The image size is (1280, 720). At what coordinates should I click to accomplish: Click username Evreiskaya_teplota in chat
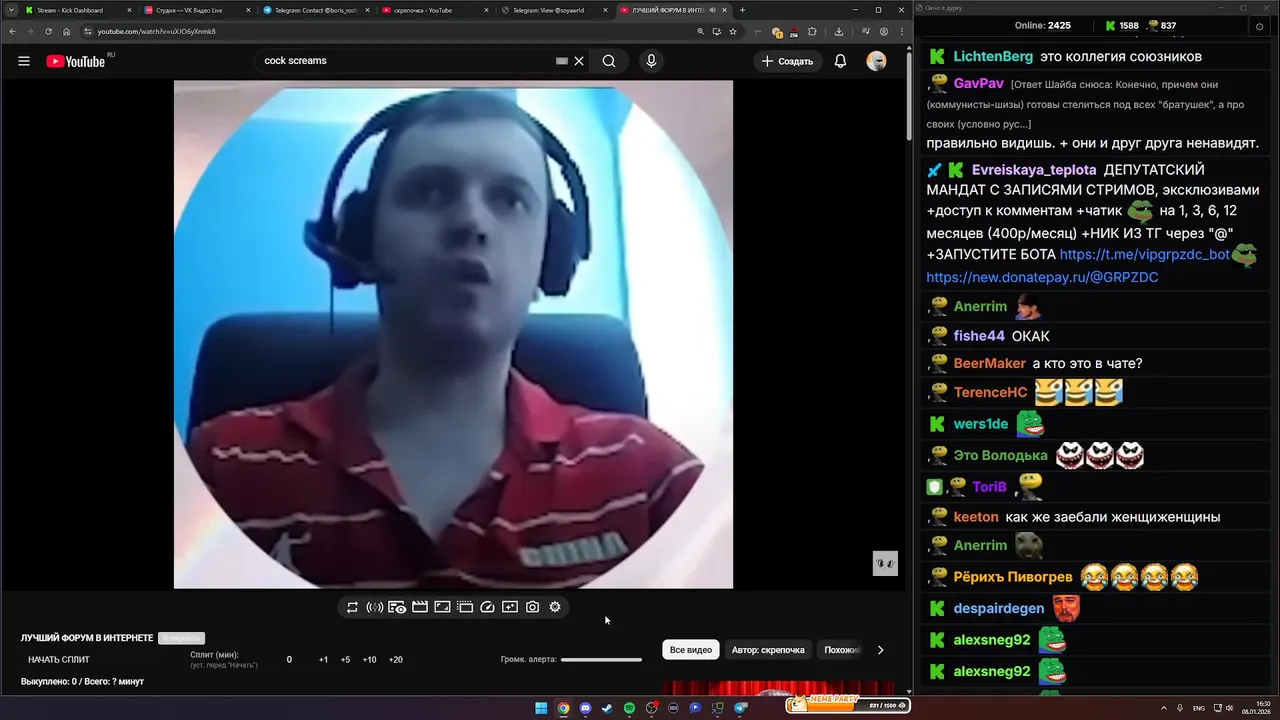1034,170
